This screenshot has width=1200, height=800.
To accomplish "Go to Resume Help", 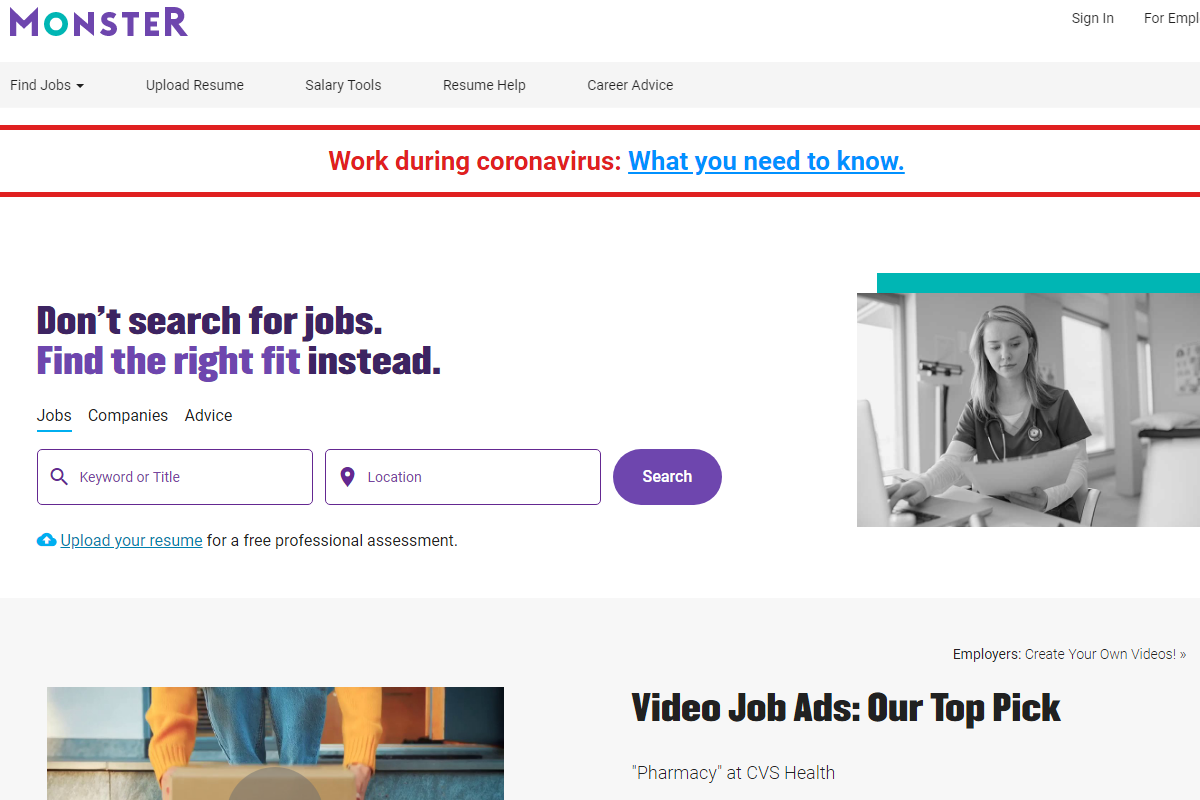I will (x=484, y=85).
